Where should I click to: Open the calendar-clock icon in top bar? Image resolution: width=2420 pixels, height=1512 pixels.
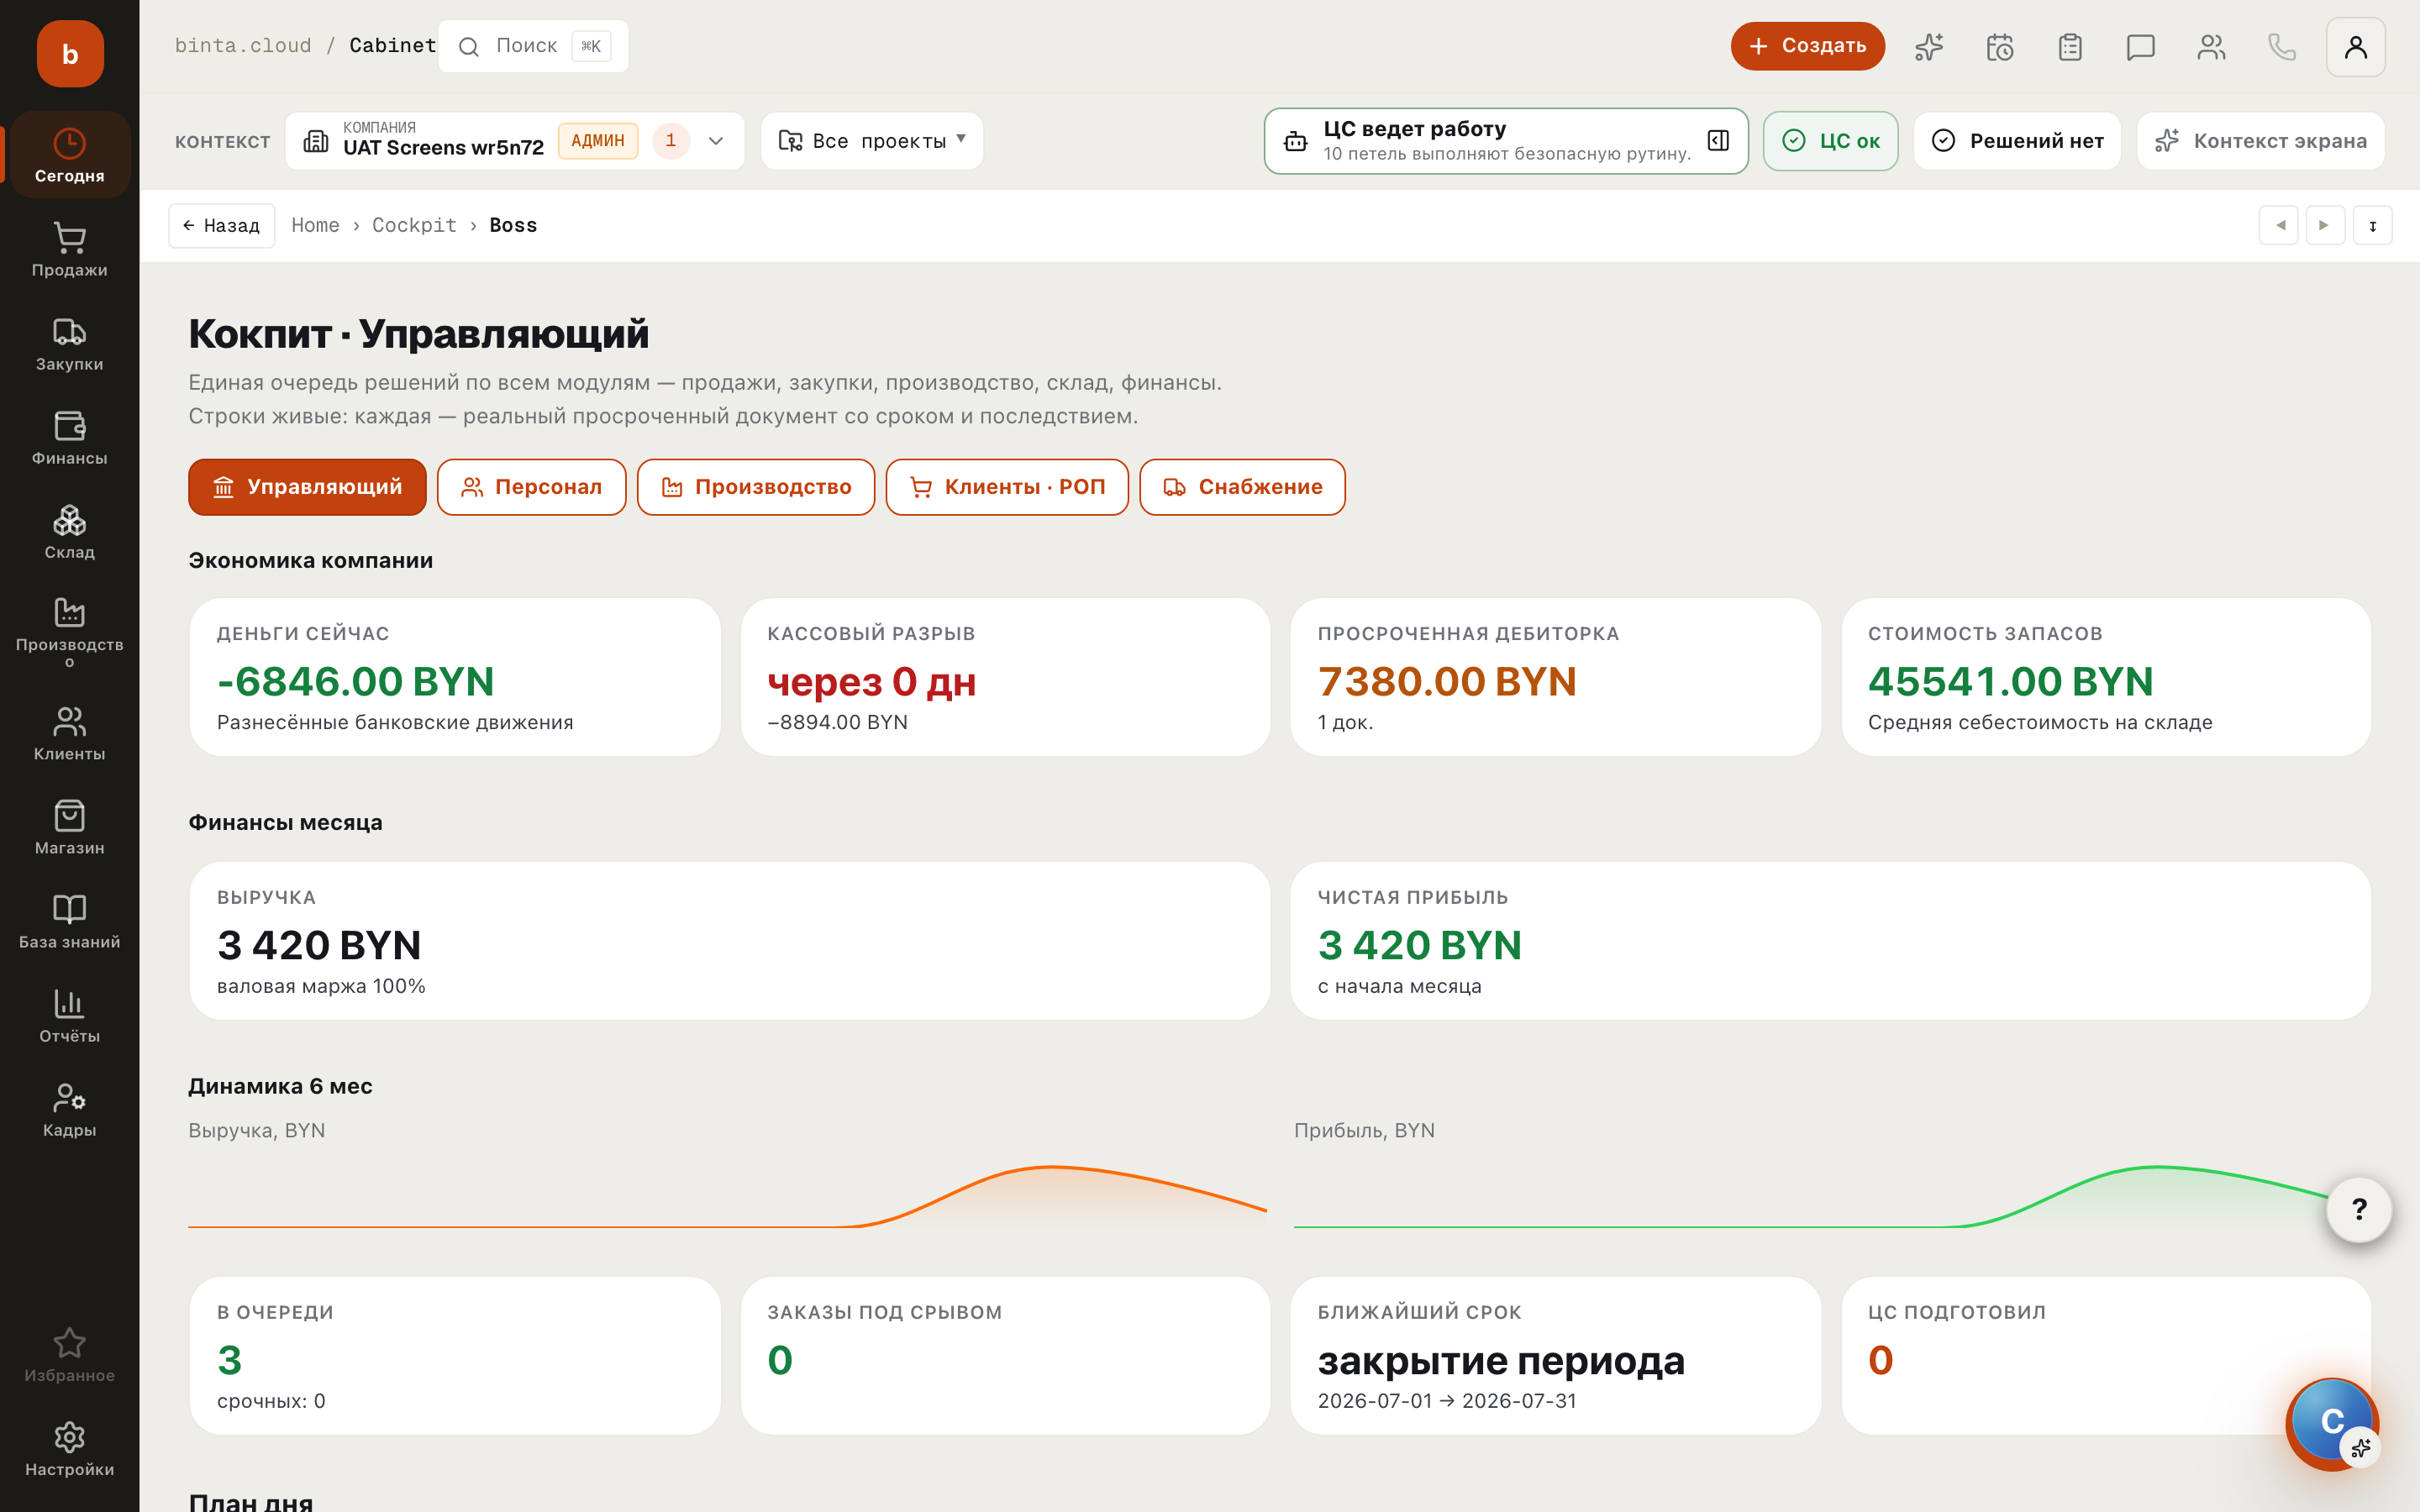(1999, 47)
